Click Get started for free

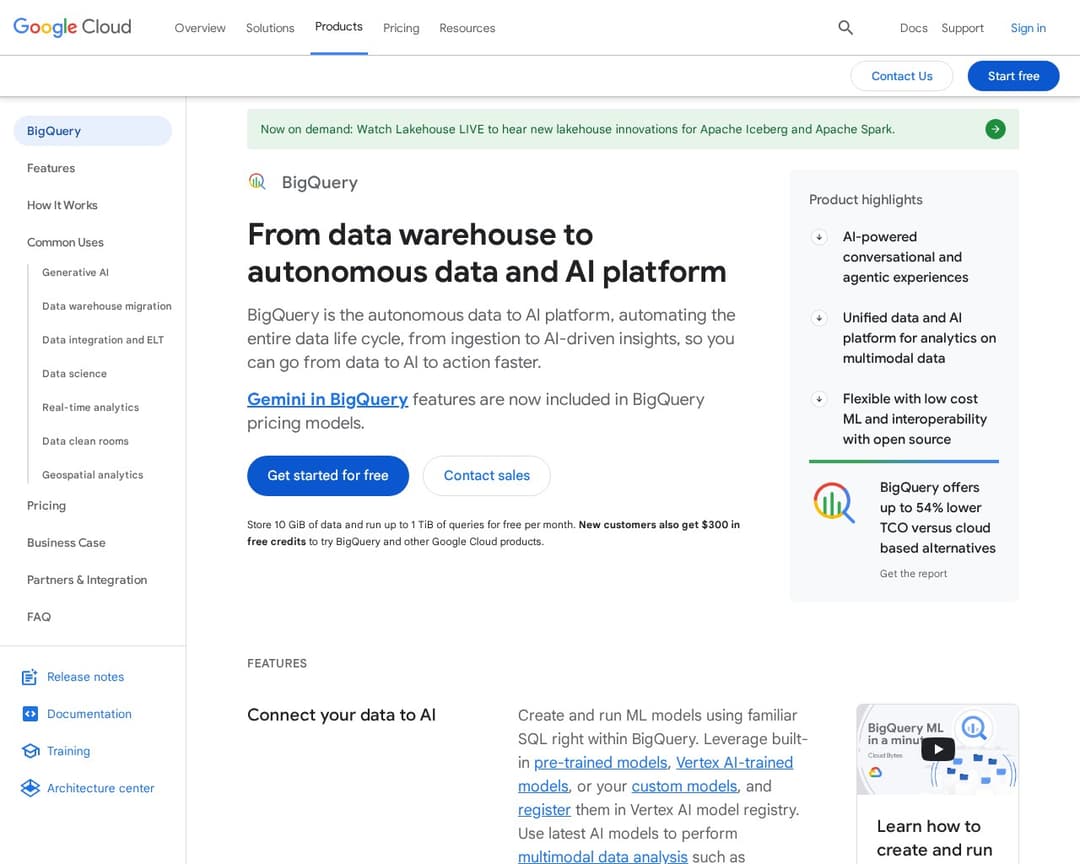(328, 475)
